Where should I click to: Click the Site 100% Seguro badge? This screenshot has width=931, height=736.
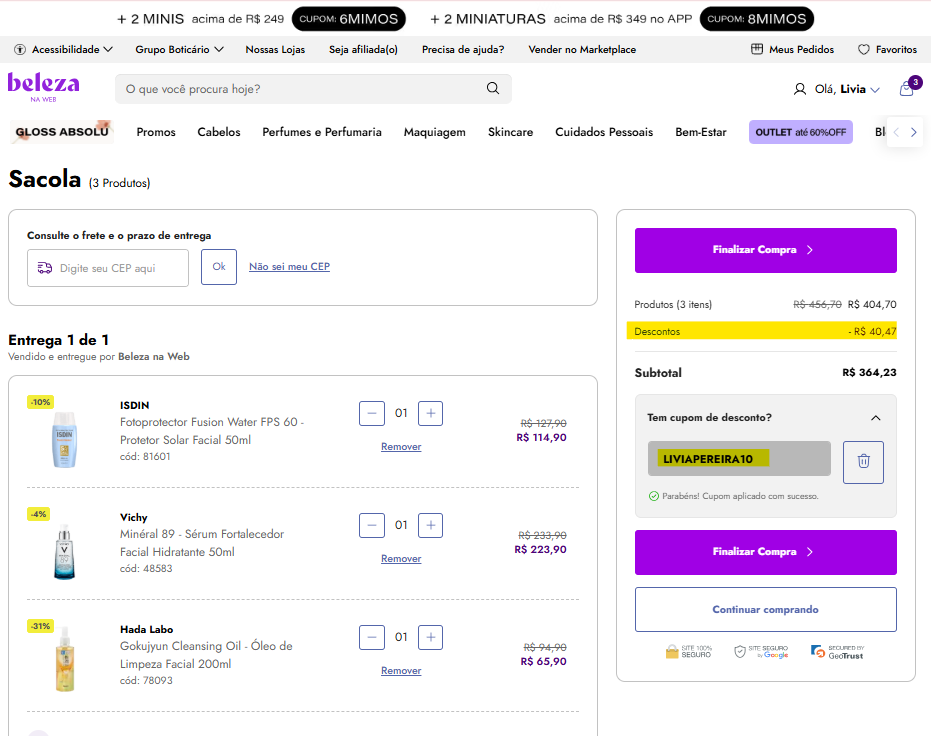point(689,652)
